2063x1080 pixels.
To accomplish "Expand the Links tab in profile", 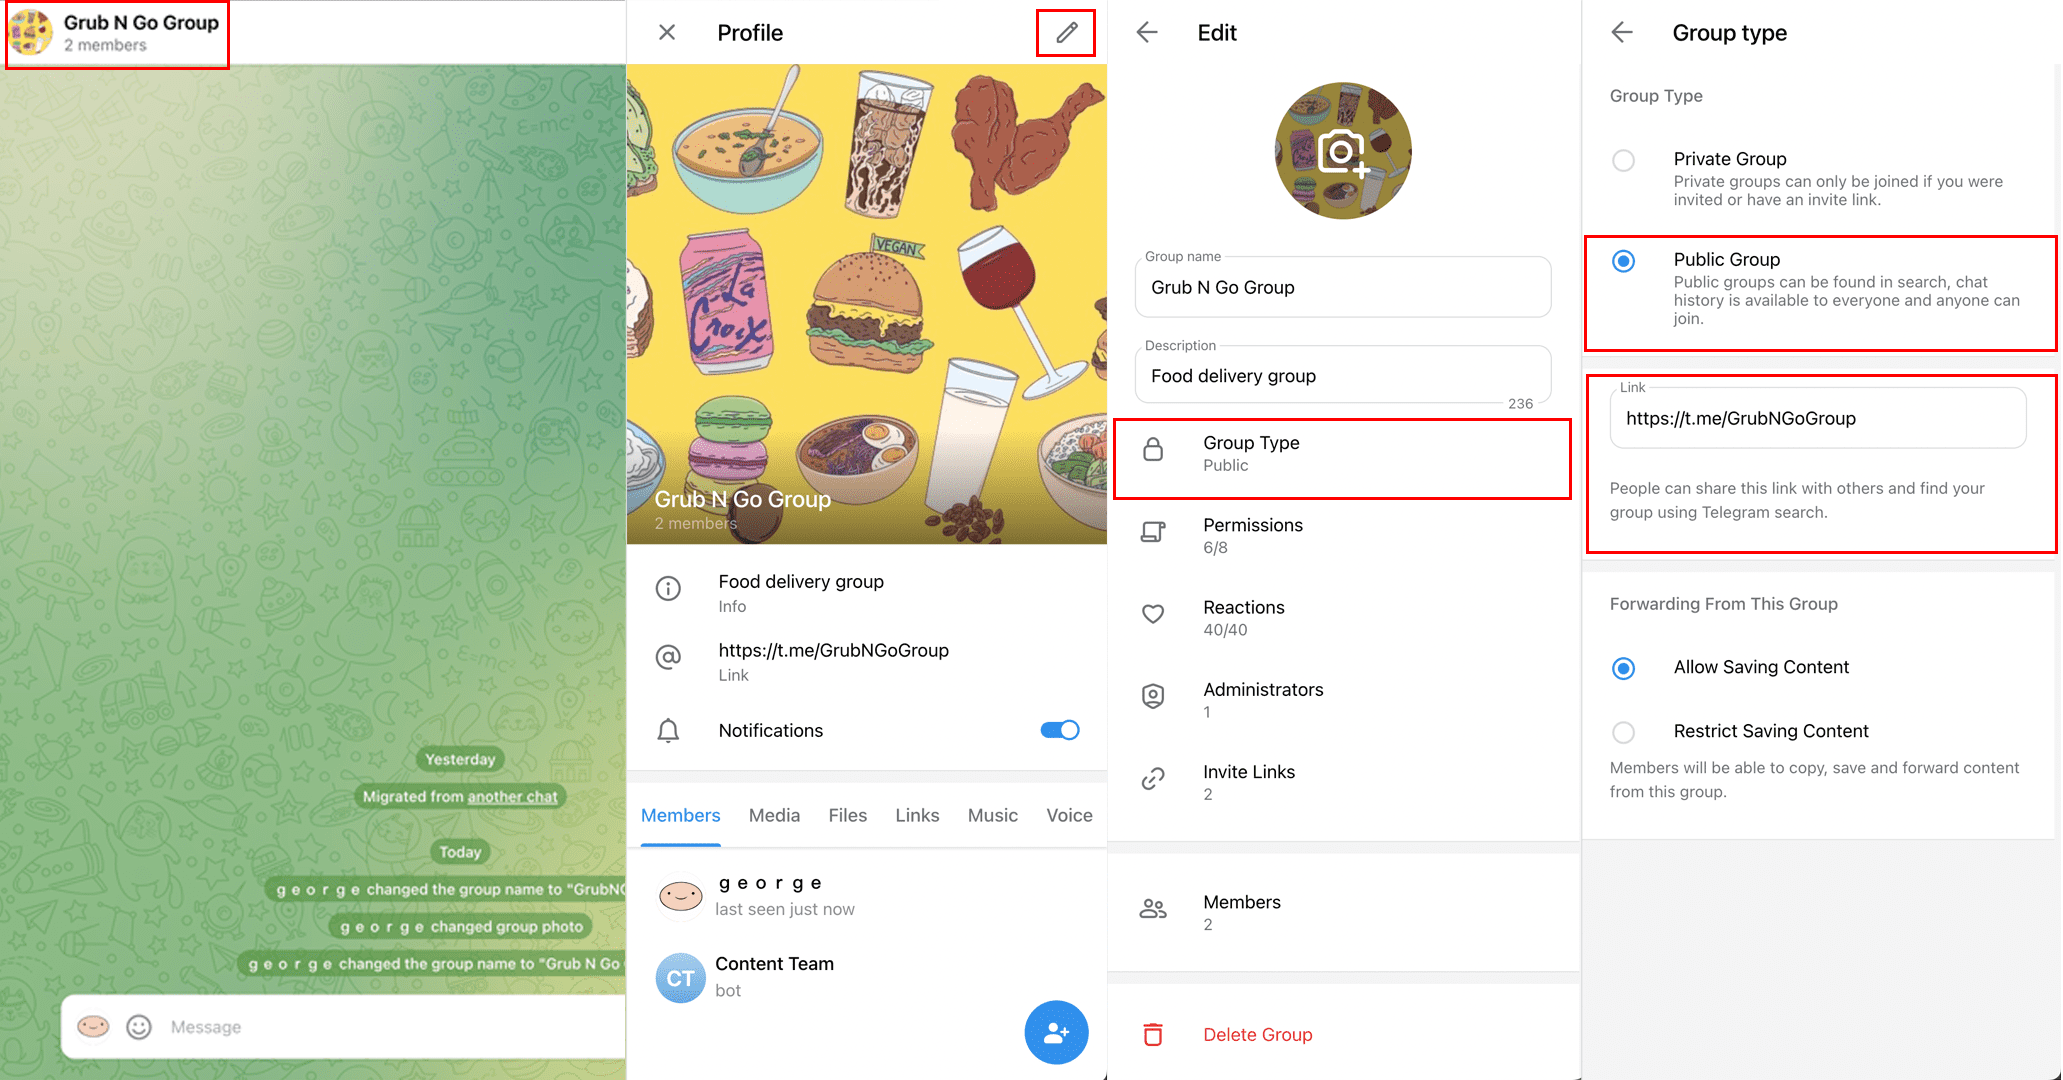I will 914,814.
